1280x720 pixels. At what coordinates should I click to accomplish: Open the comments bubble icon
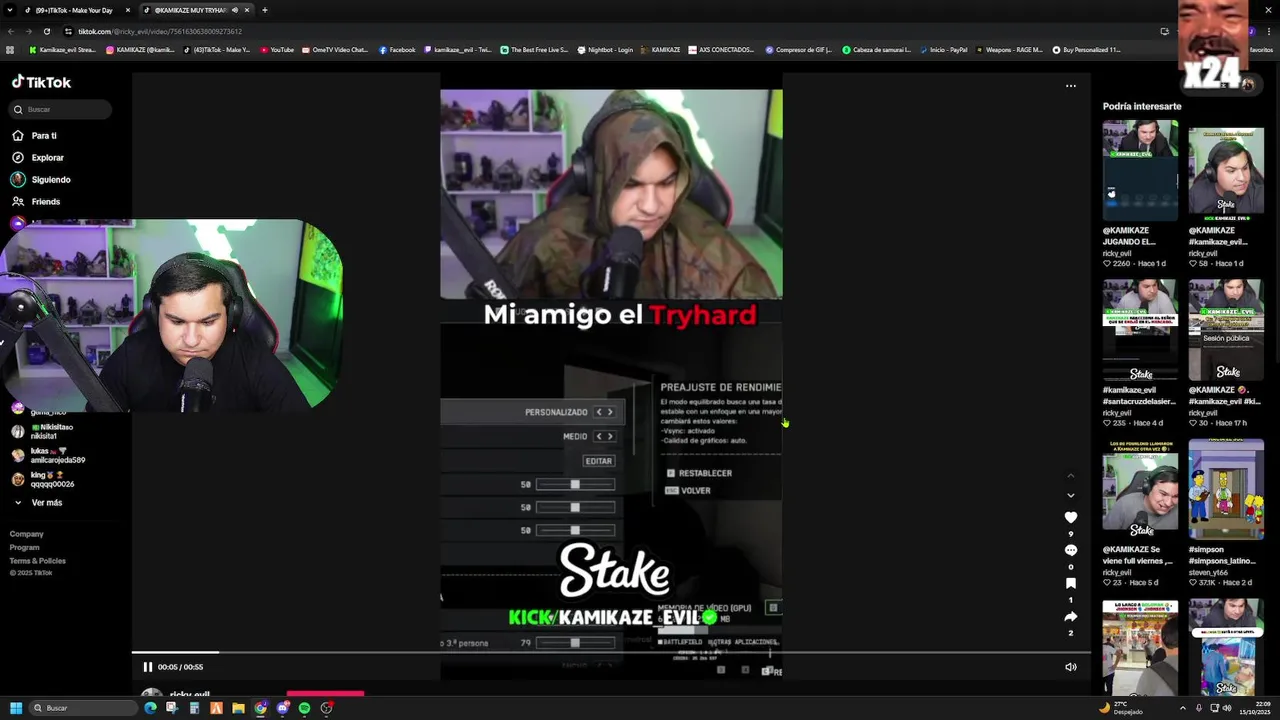click(x=1070, y=550)
